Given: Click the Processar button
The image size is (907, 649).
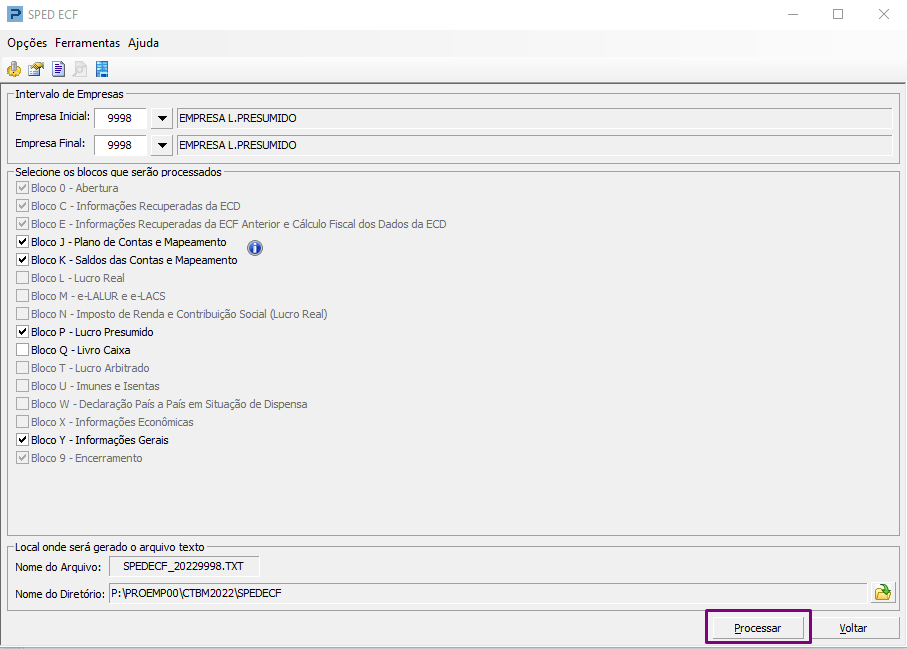Looking at the screenshot, I should (x=758, y=628).
